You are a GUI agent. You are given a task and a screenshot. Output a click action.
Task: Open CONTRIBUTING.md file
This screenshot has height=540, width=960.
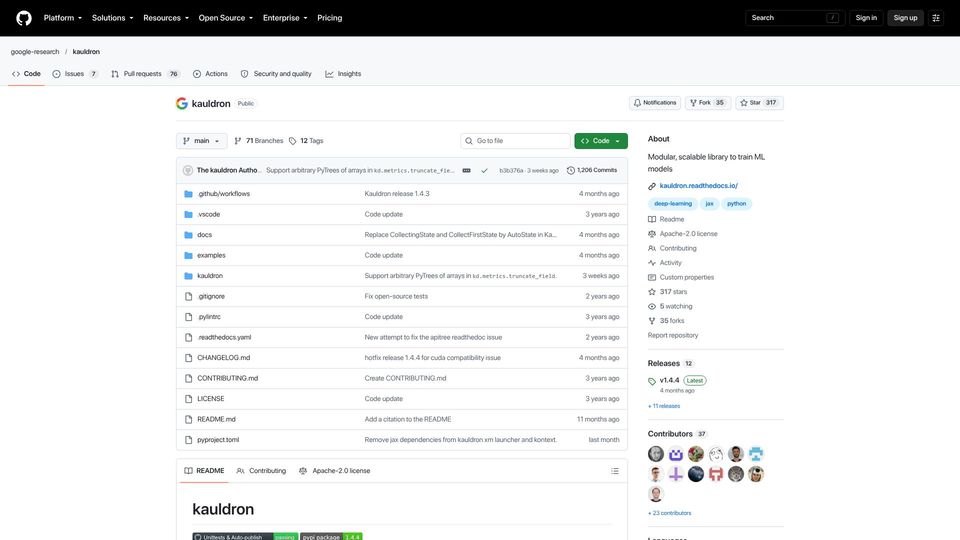(228, 378)
